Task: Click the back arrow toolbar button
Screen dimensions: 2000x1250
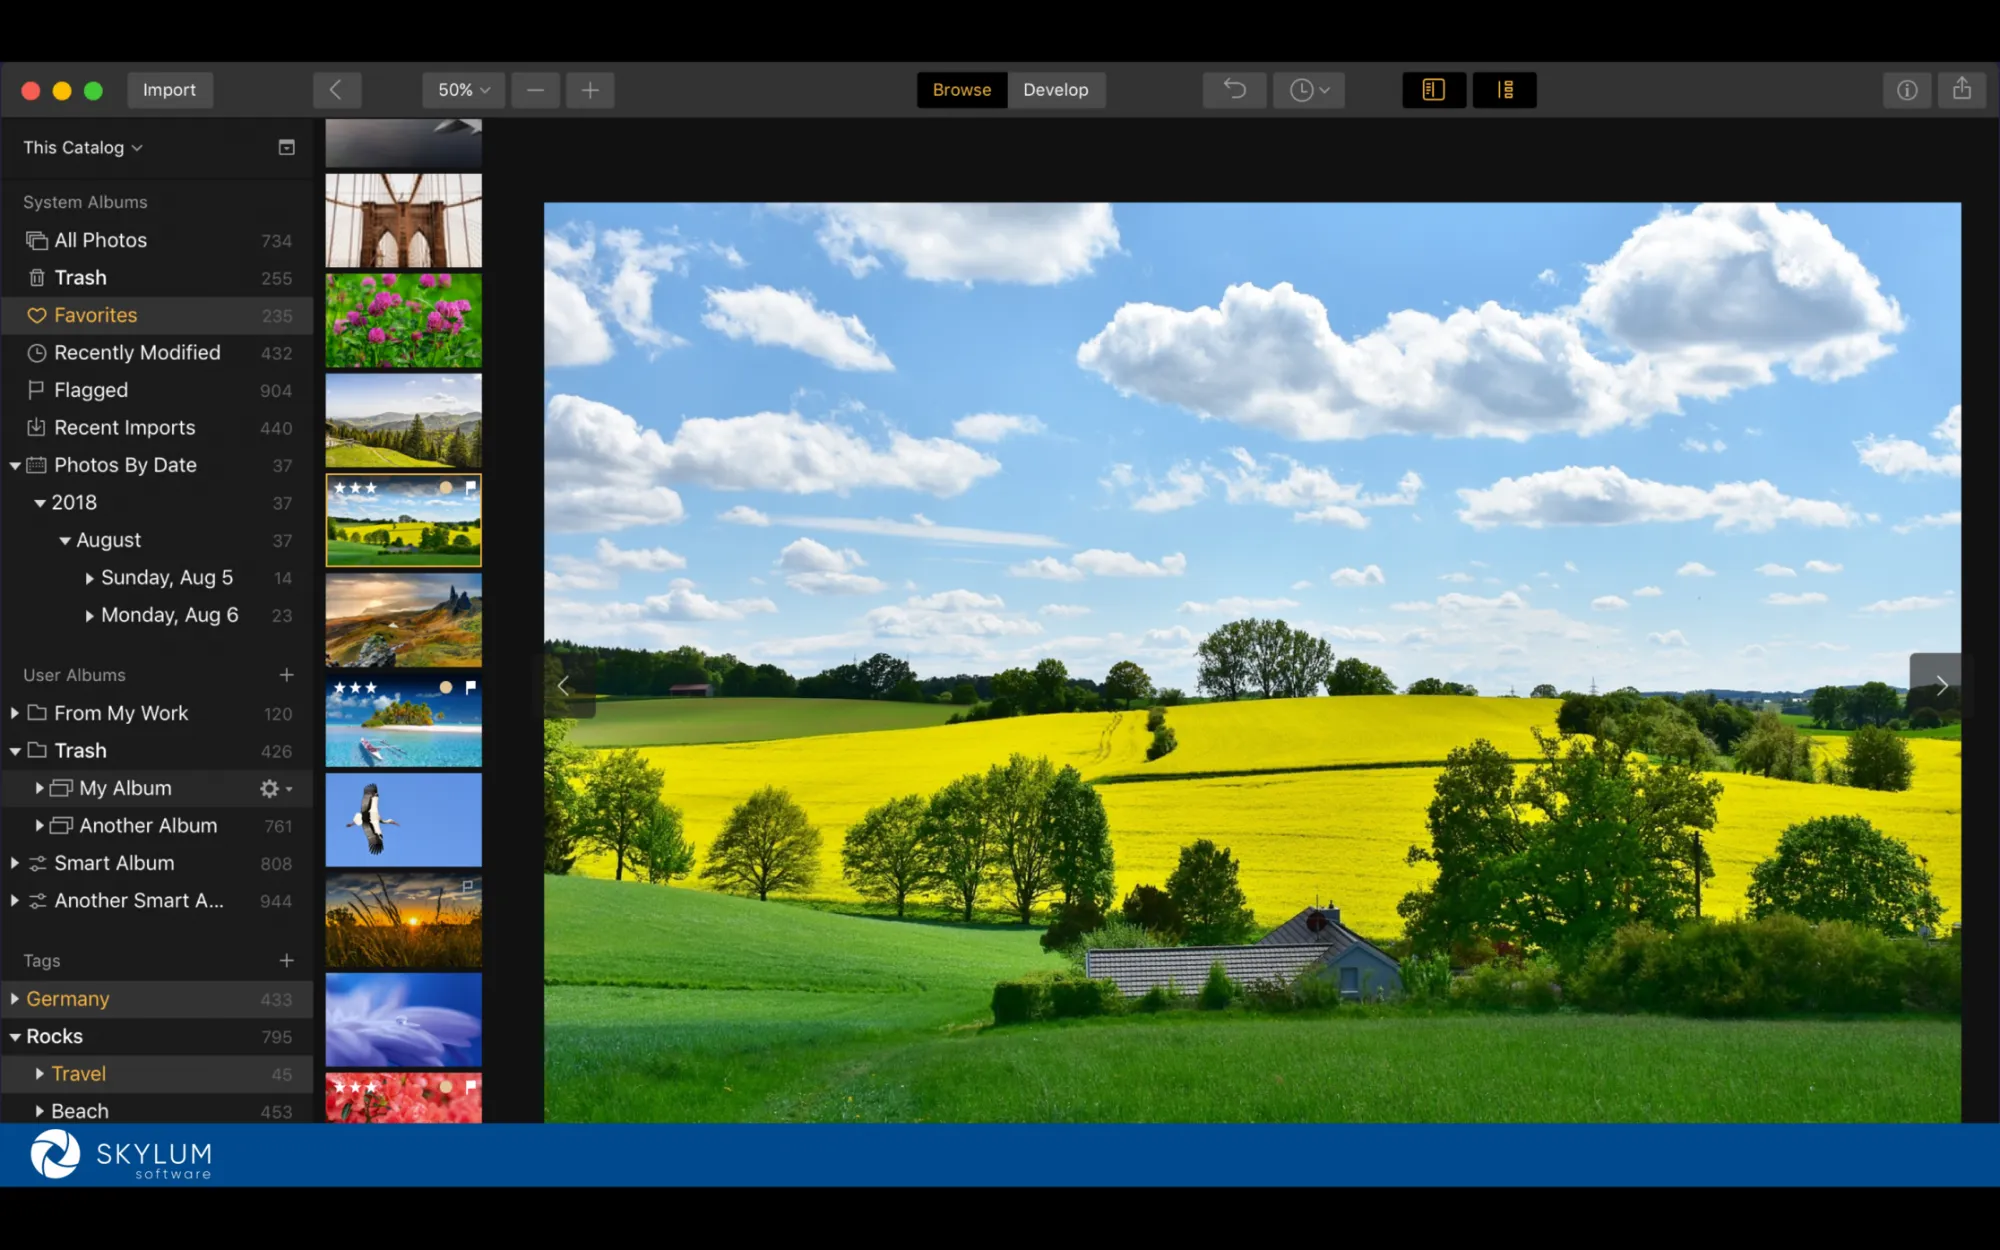Action: tap(336, 90)
